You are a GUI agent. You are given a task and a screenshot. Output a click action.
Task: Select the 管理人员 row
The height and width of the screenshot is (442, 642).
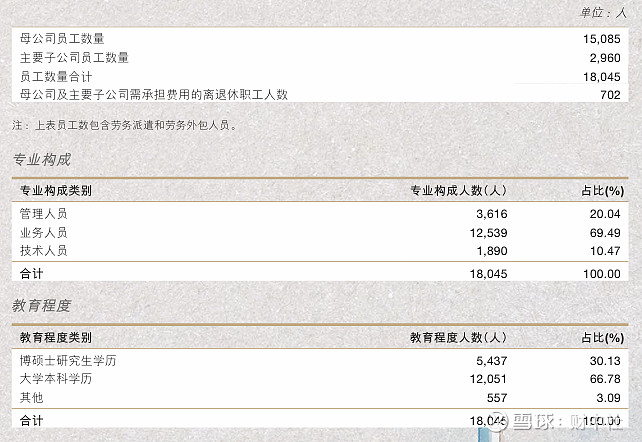pyautogui.click(x=320, y=214)
